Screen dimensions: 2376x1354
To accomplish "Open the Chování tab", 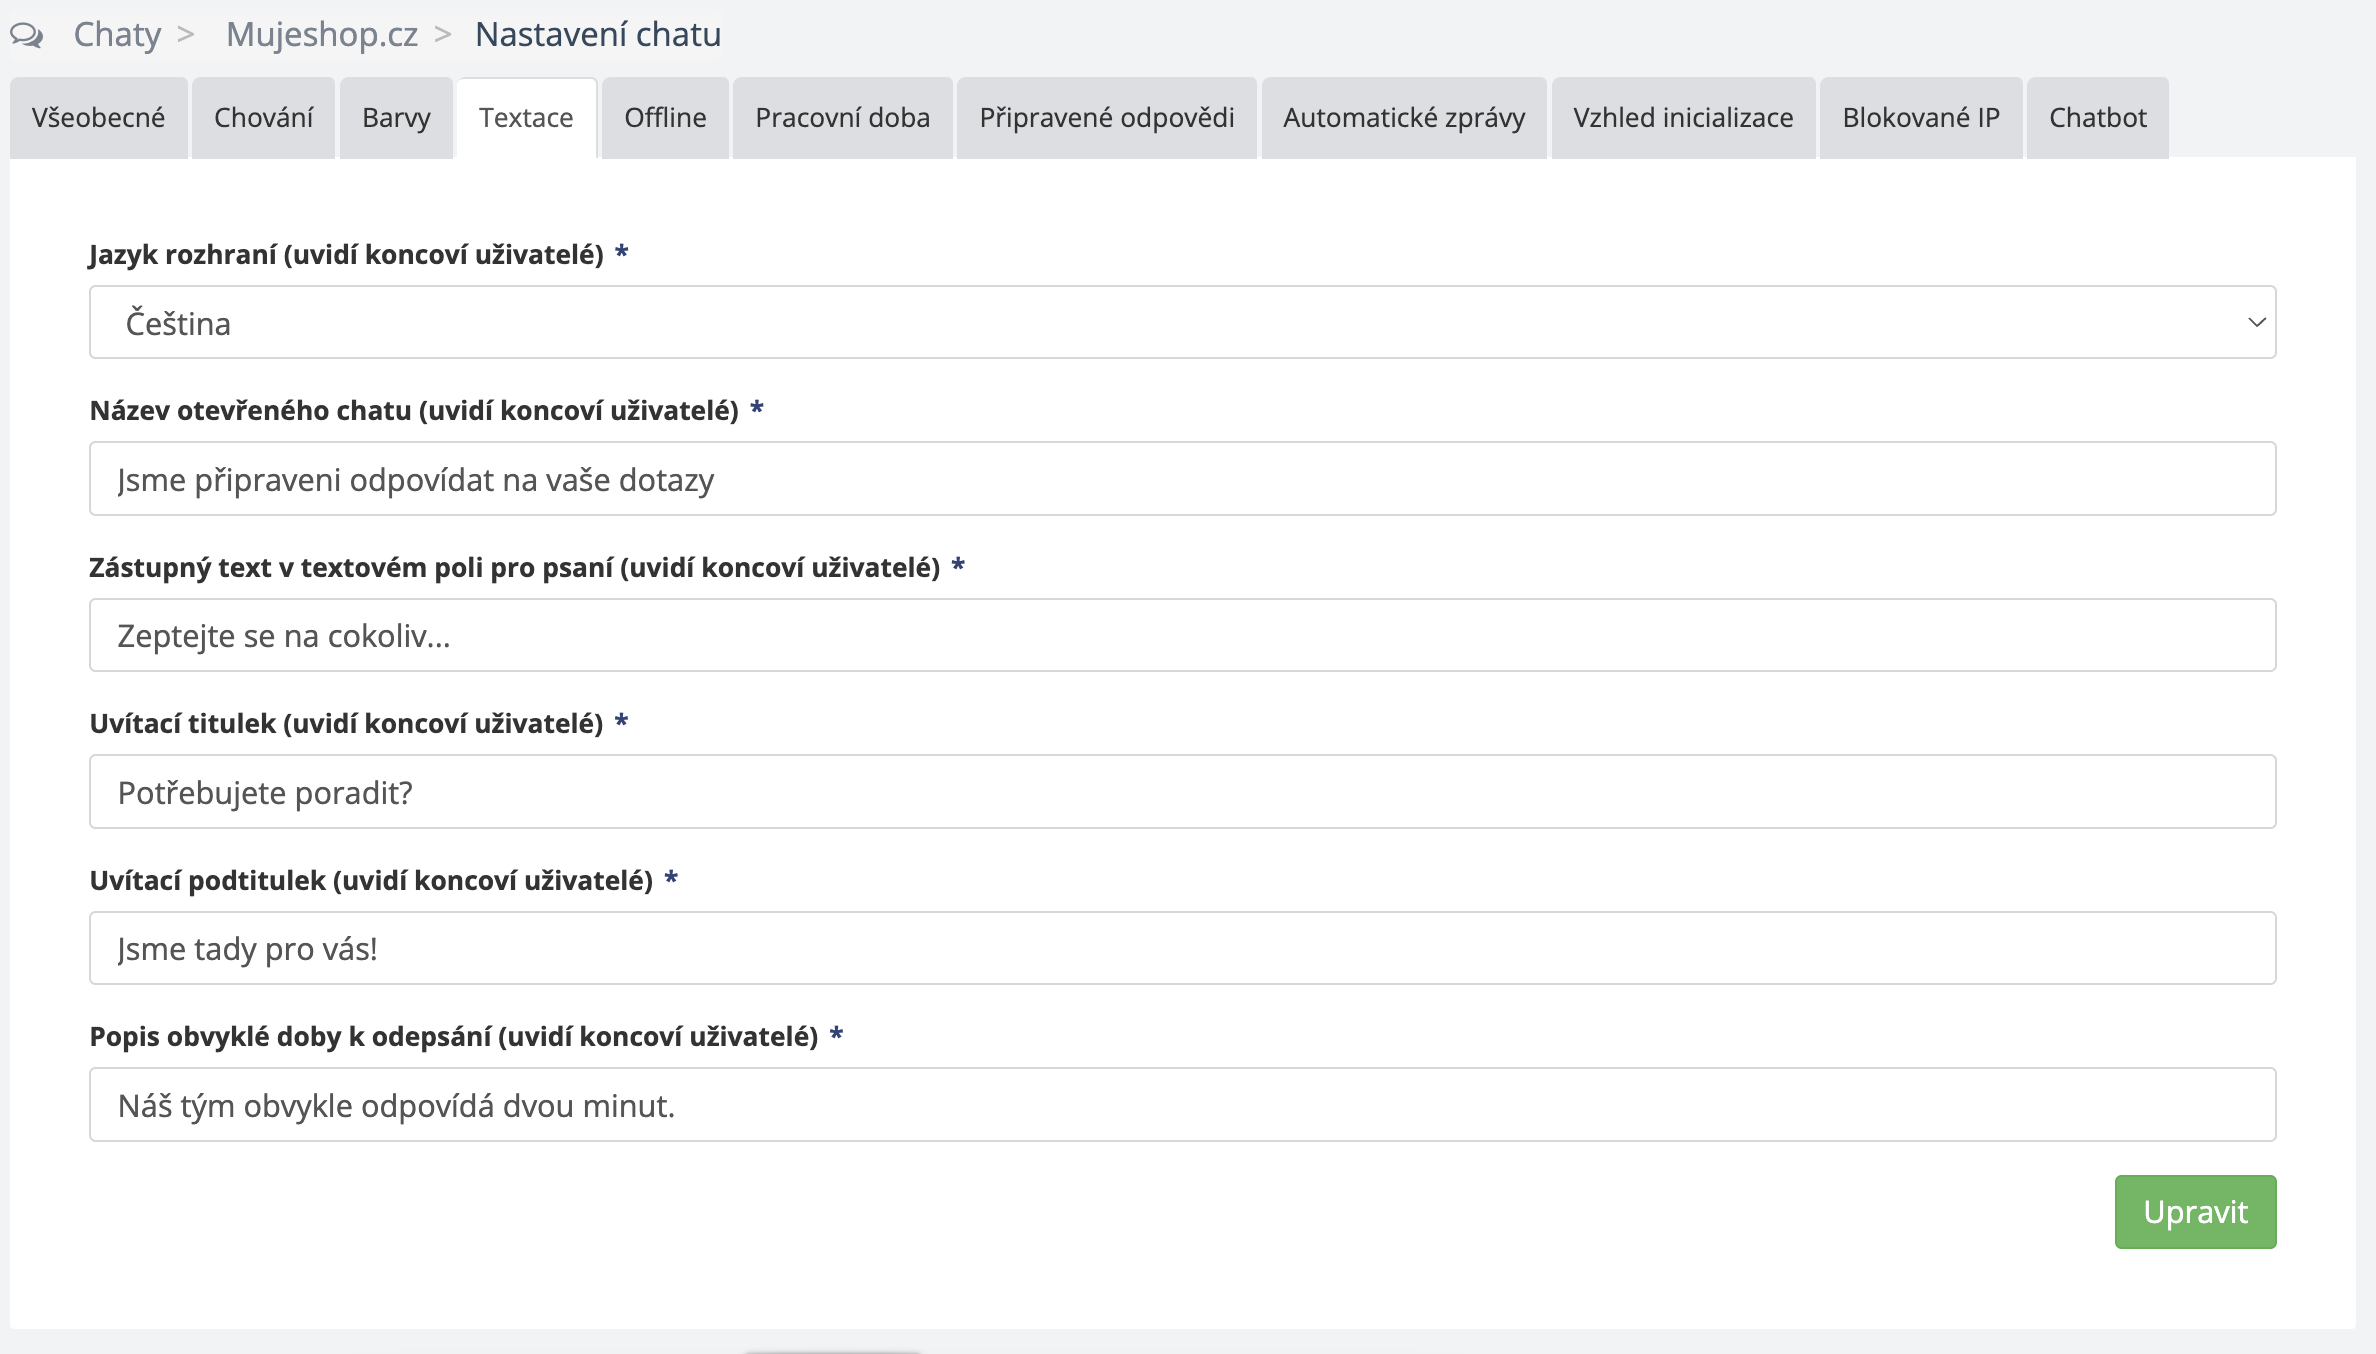I will 263,118.
